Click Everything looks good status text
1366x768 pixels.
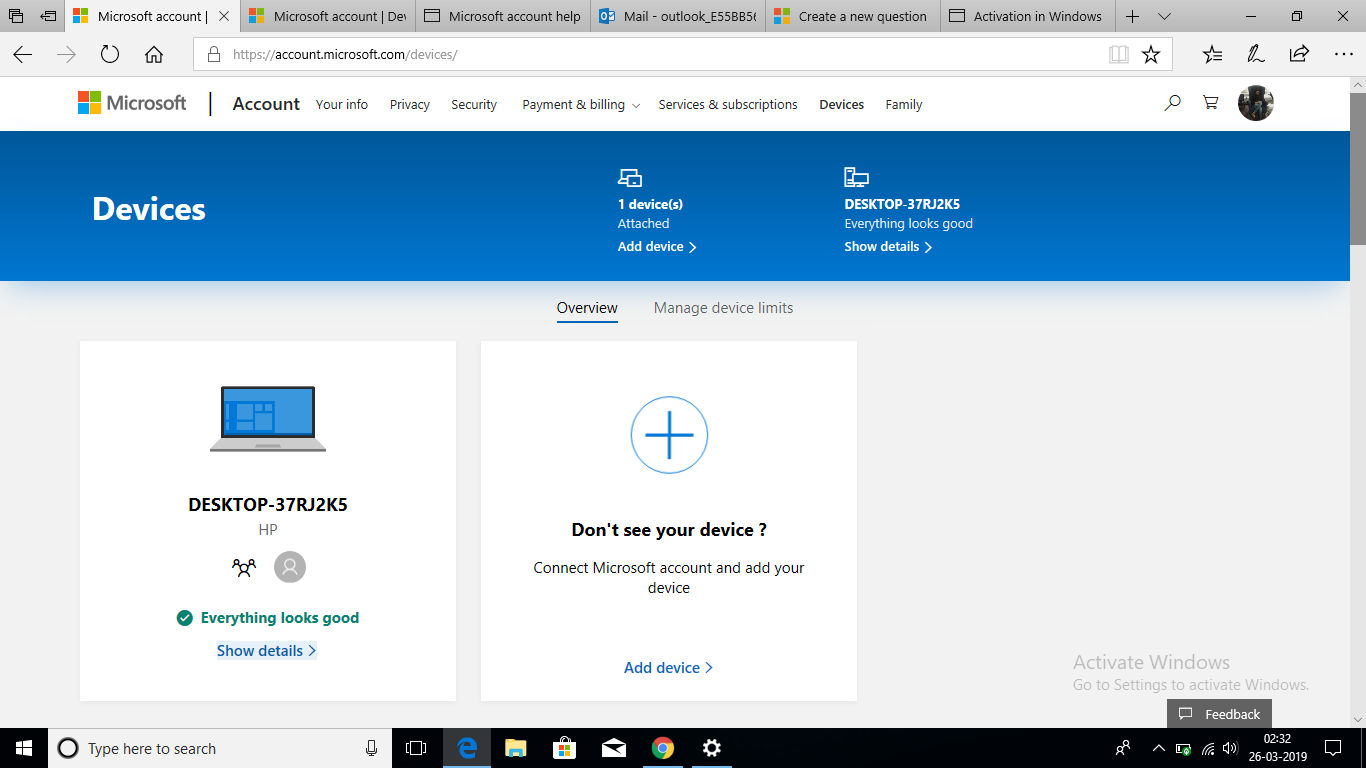pos(280,618)
